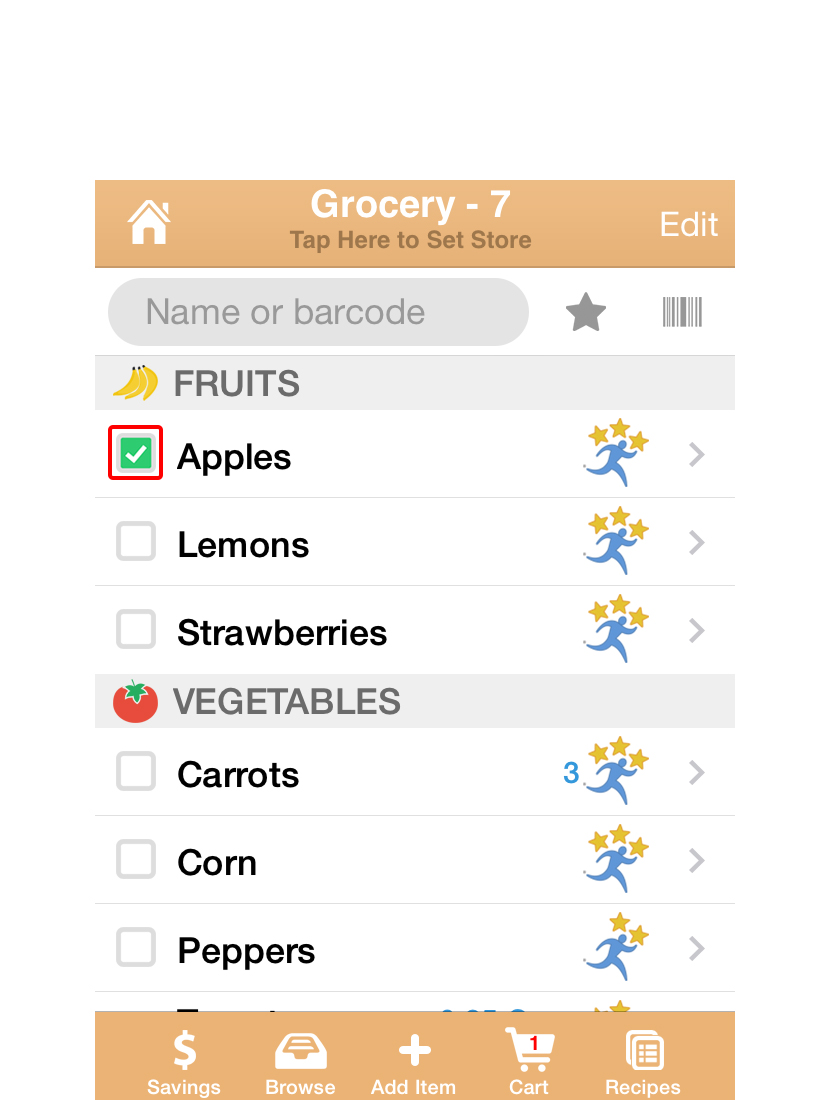Tap the running figure icon beside Corn
The image size is (830, 1100).
tap(616, 859)
